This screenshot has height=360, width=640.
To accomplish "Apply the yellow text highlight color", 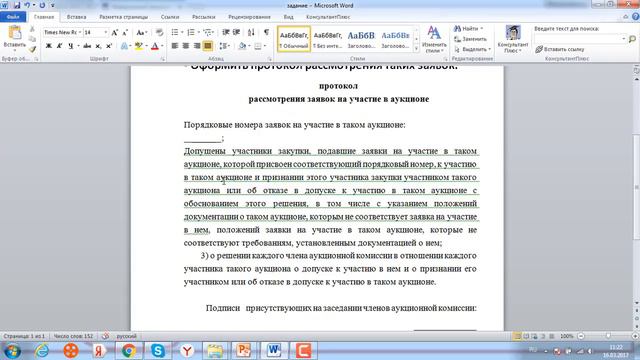I will click(139, 46).
